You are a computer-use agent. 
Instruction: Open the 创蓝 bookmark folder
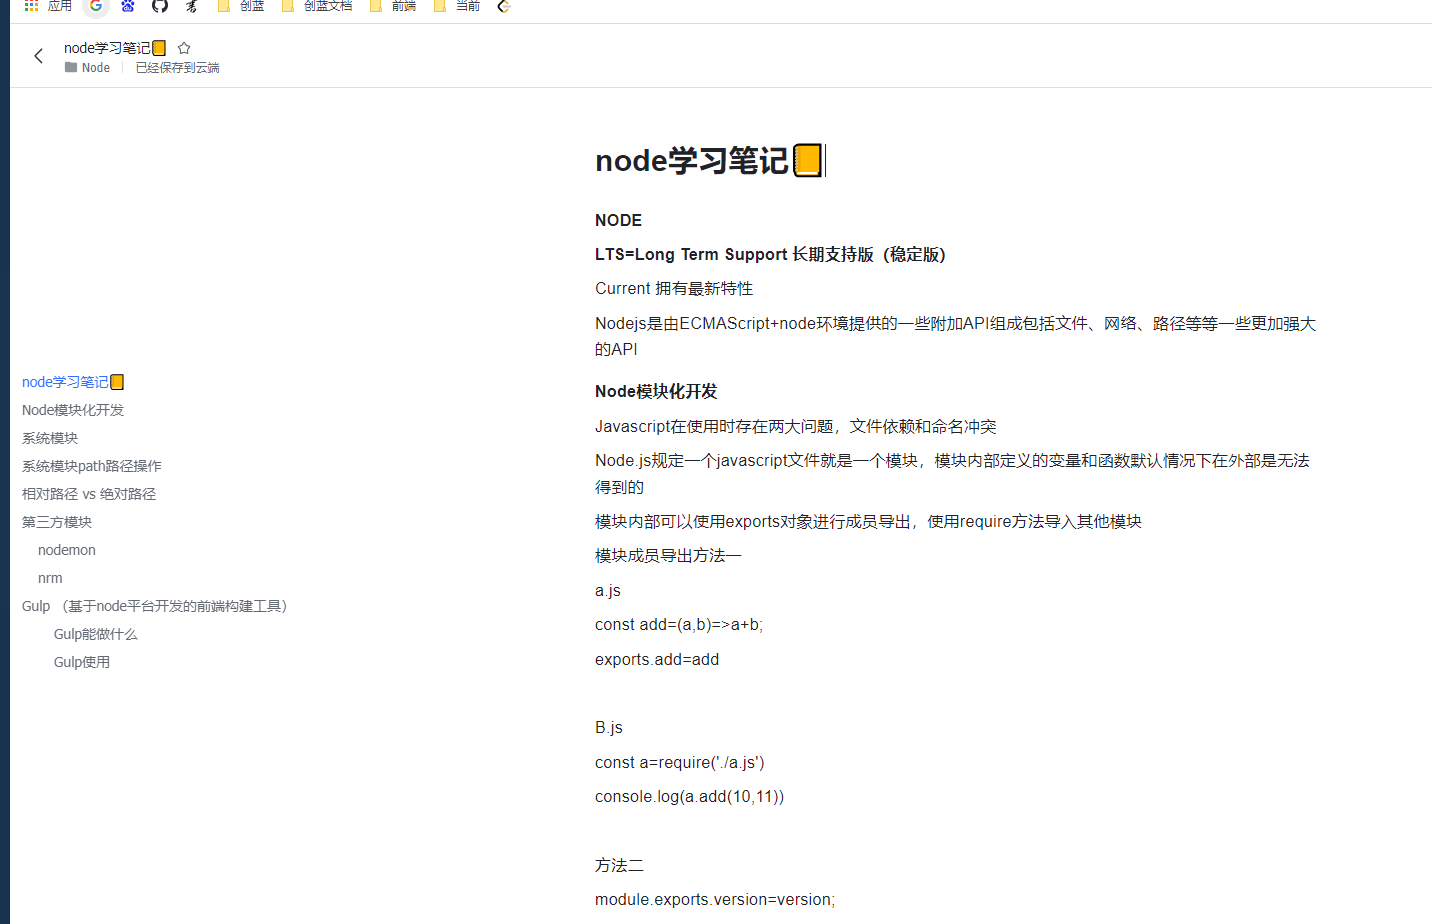(x=241, y=6)
